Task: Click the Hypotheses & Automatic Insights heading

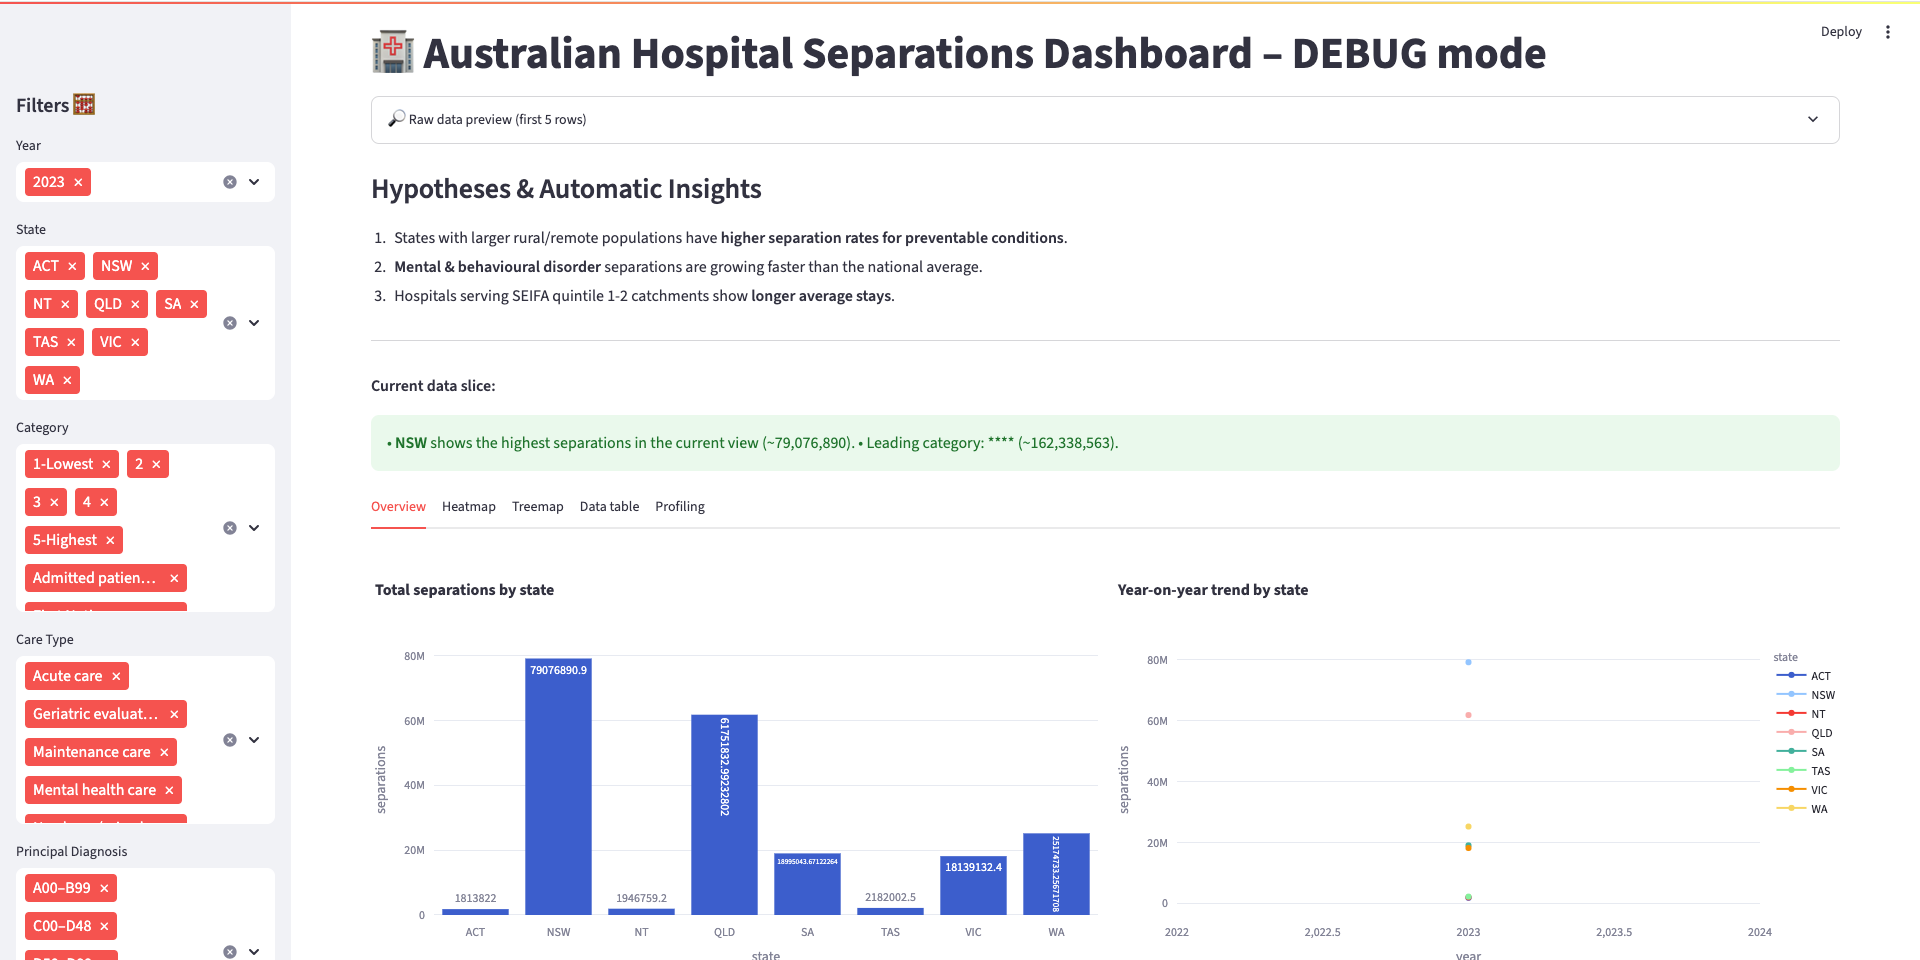Action: (x=566, y=189)
